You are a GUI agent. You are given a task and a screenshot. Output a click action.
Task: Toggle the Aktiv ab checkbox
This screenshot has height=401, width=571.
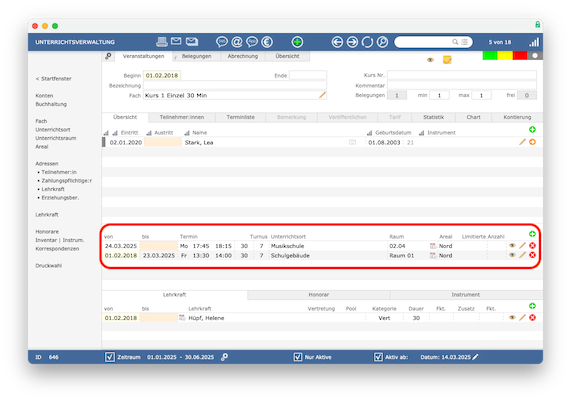click(378, 357)
